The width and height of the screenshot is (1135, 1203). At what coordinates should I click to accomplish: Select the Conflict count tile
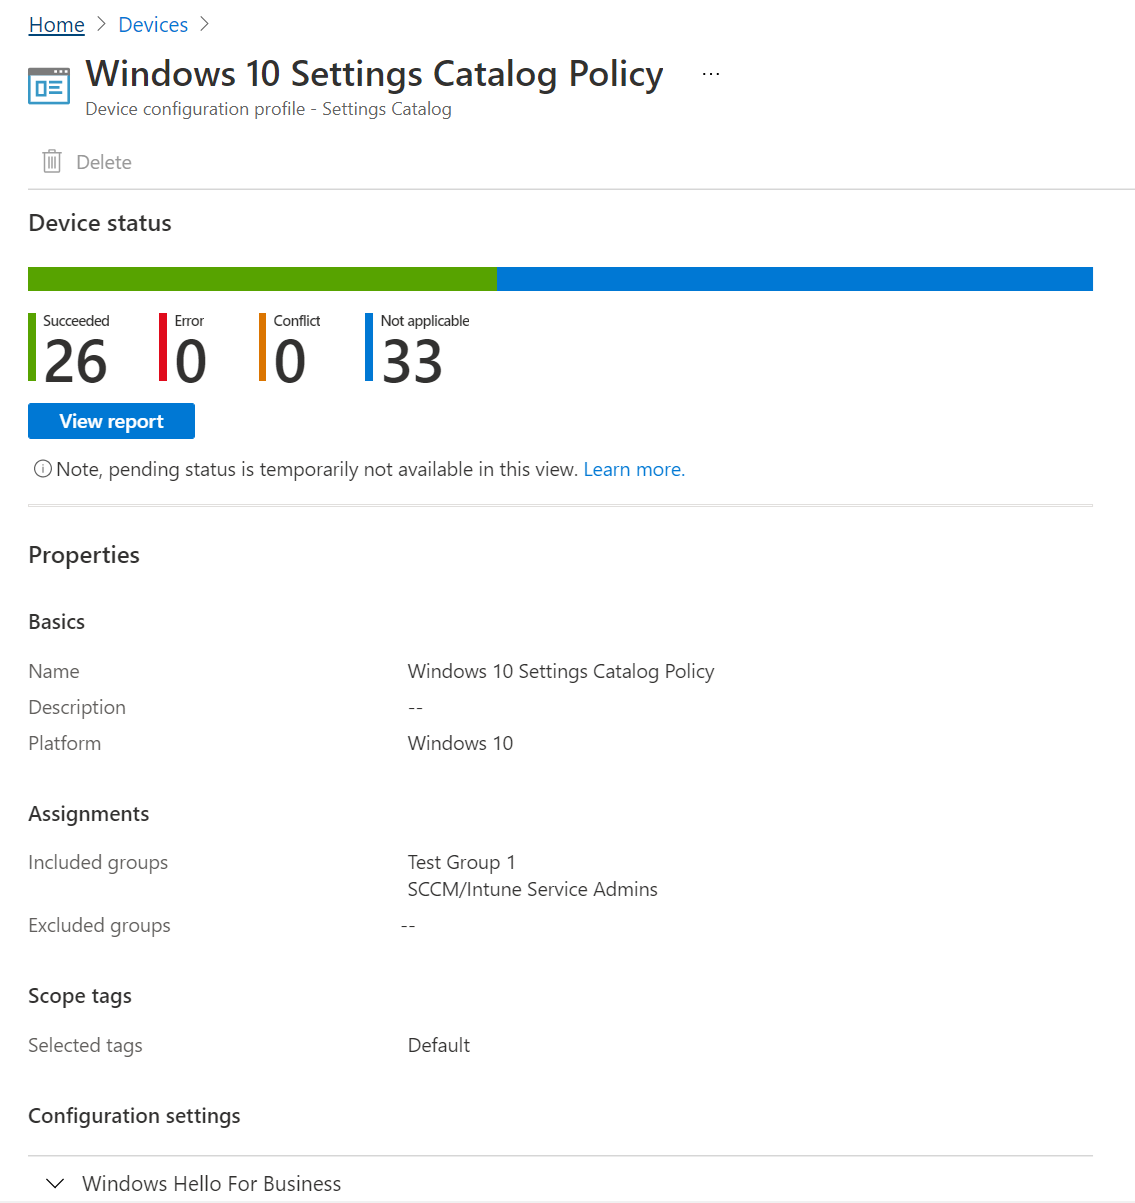coord(290,348)
